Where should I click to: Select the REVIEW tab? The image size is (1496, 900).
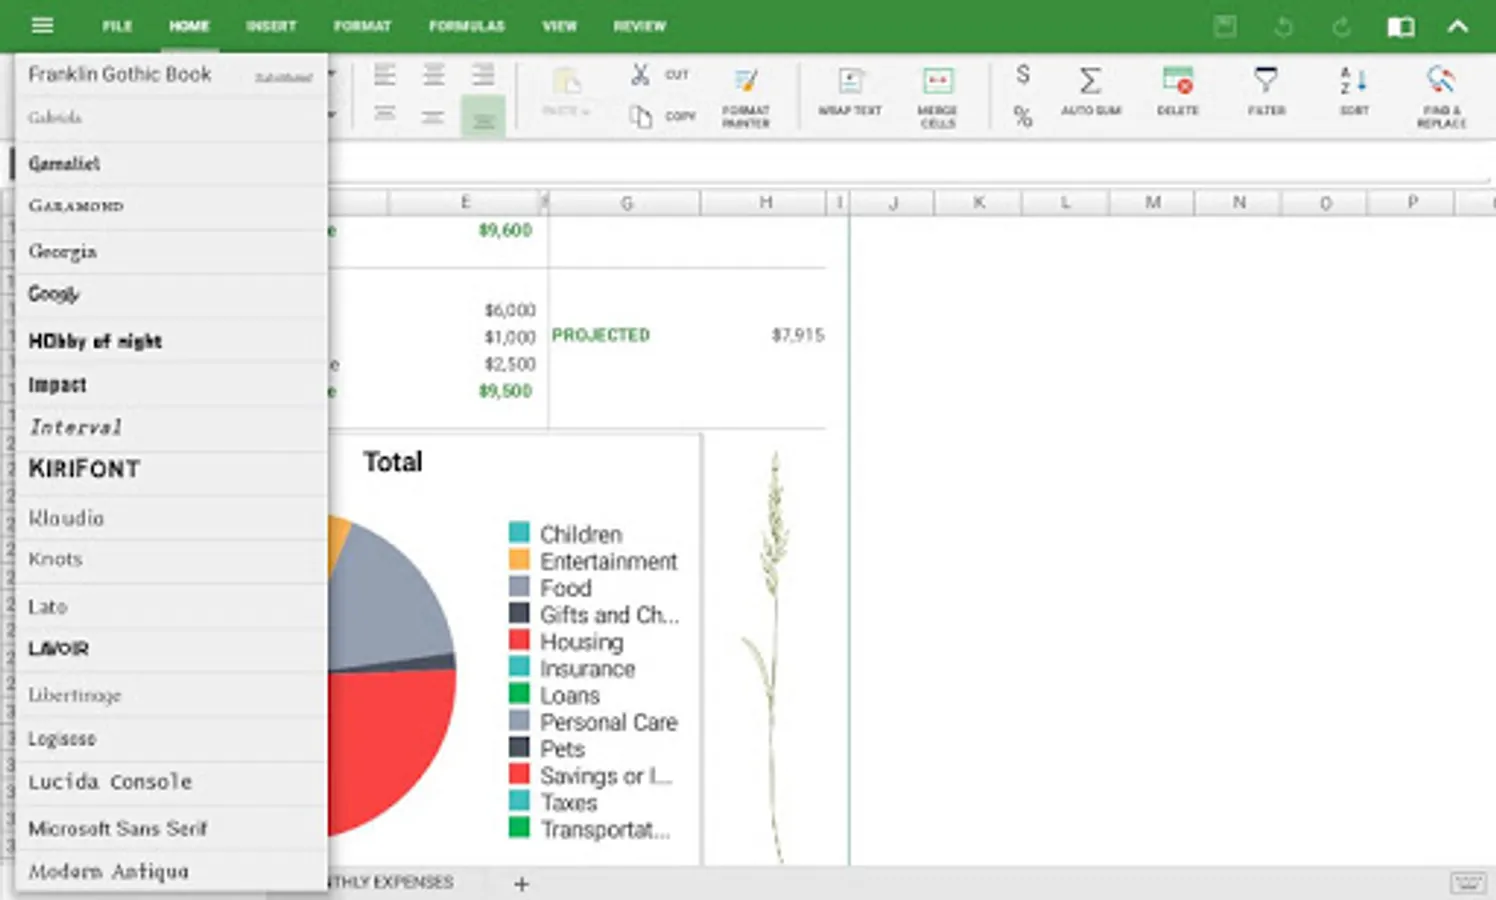coord(640,26)
